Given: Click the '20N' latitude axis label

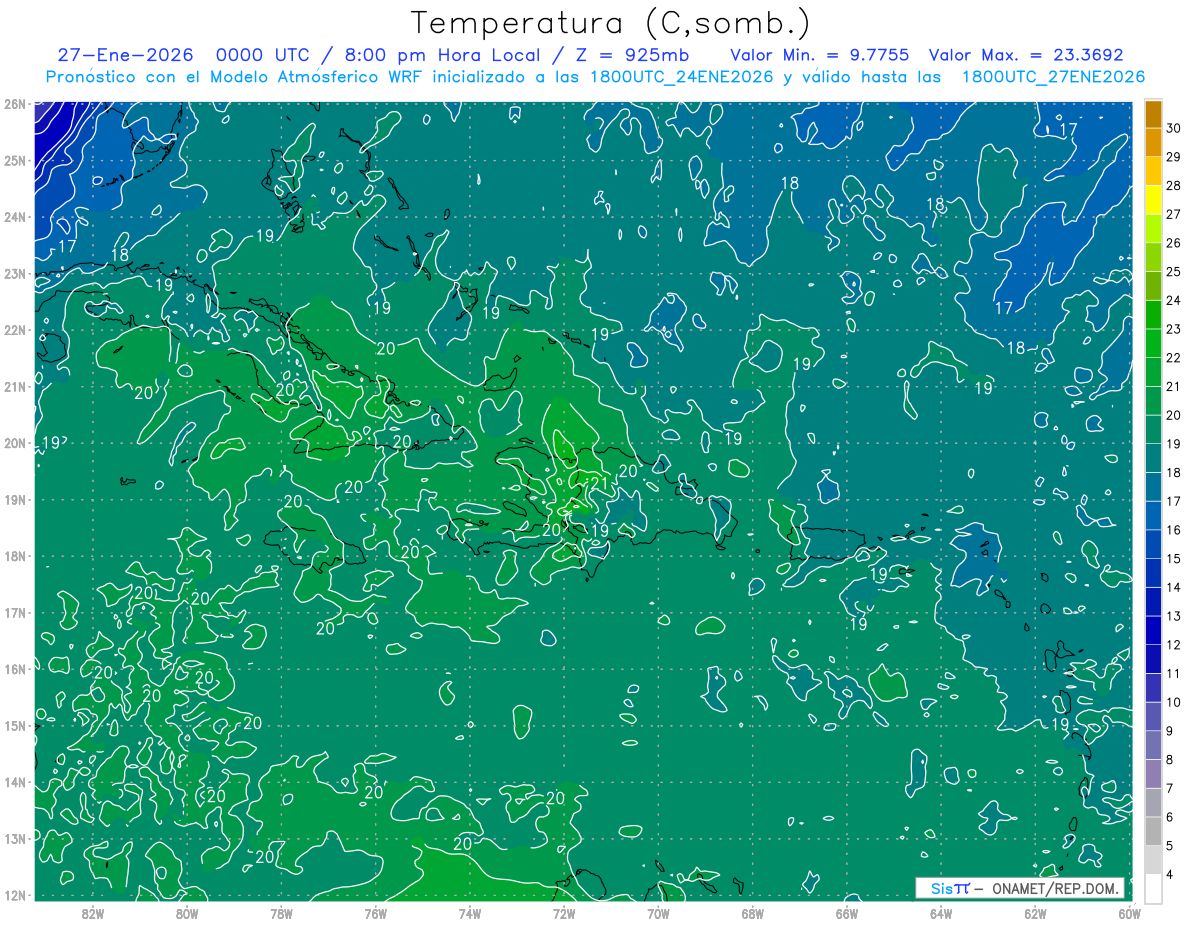Looking at the screenshot, I should (x=15, y=443).
